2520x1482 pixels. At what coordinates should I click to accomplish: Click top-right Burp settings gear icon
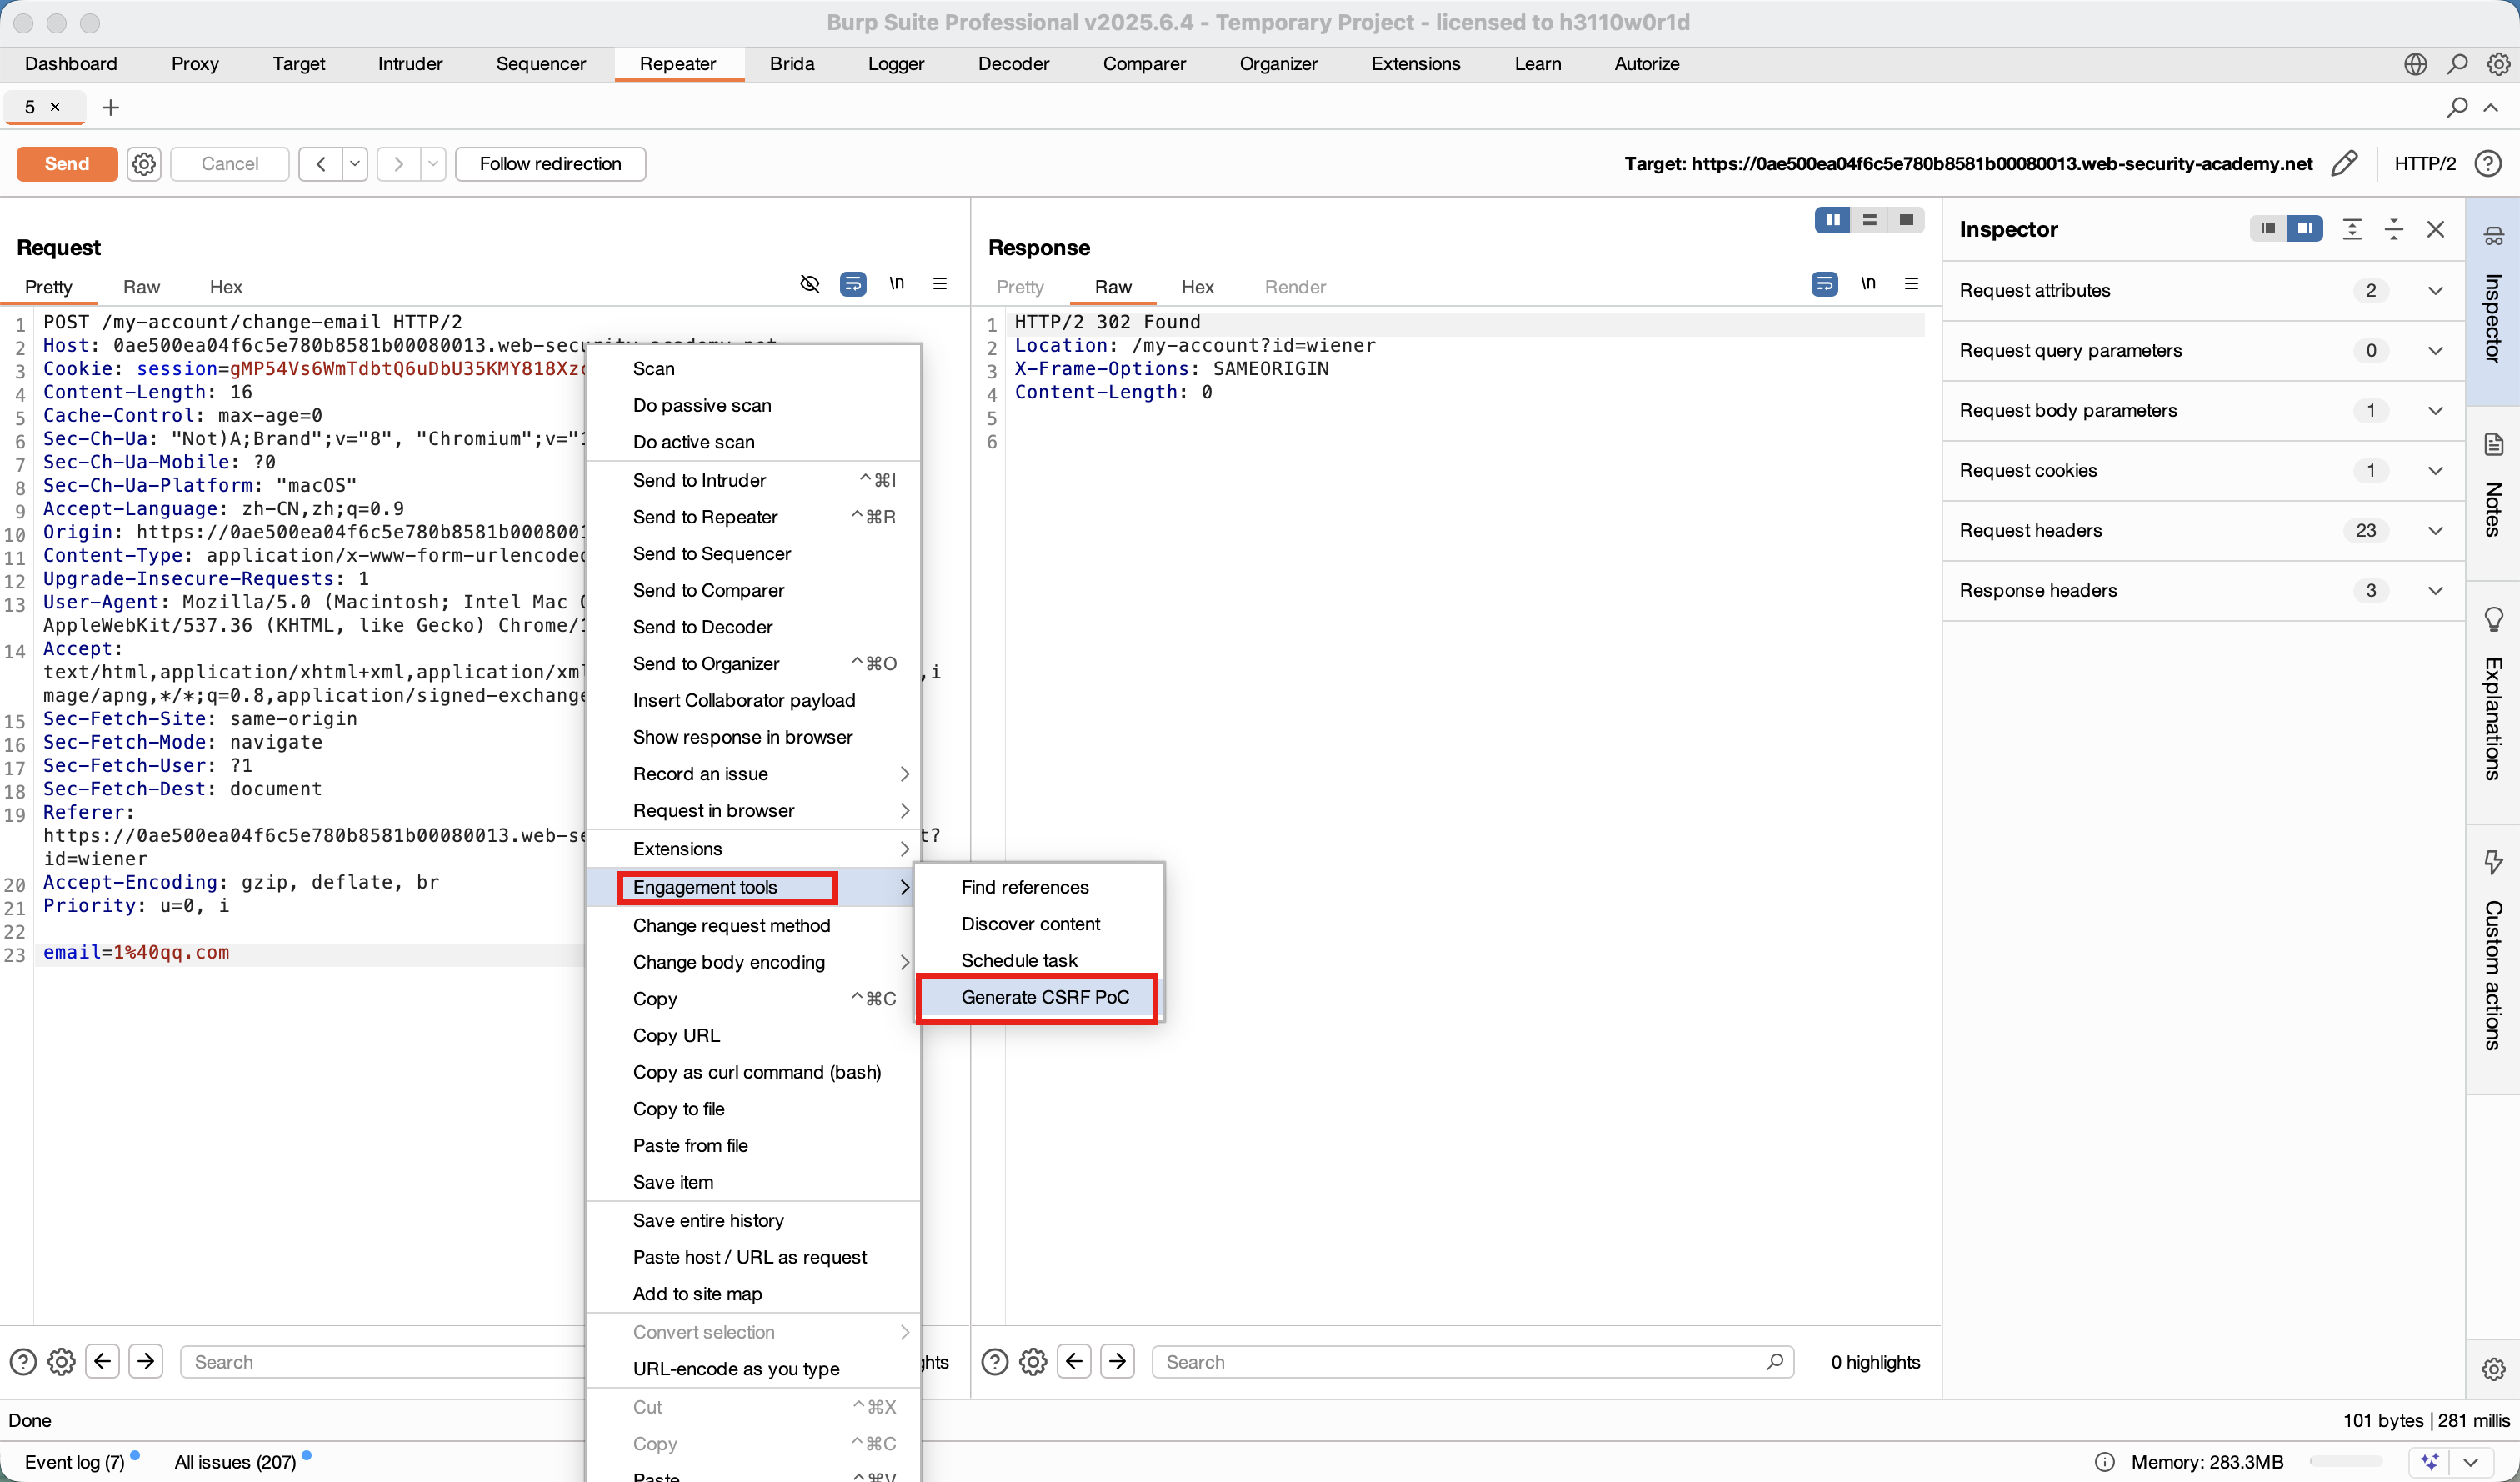(x=2498, y=64)
